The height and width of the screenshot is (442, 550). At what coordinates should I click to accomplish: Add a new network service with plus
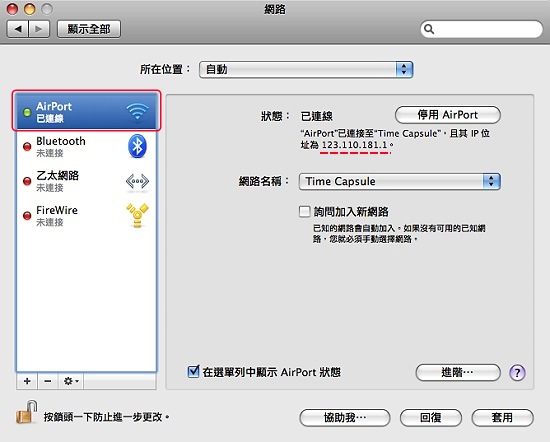click(x=27, y=381)
